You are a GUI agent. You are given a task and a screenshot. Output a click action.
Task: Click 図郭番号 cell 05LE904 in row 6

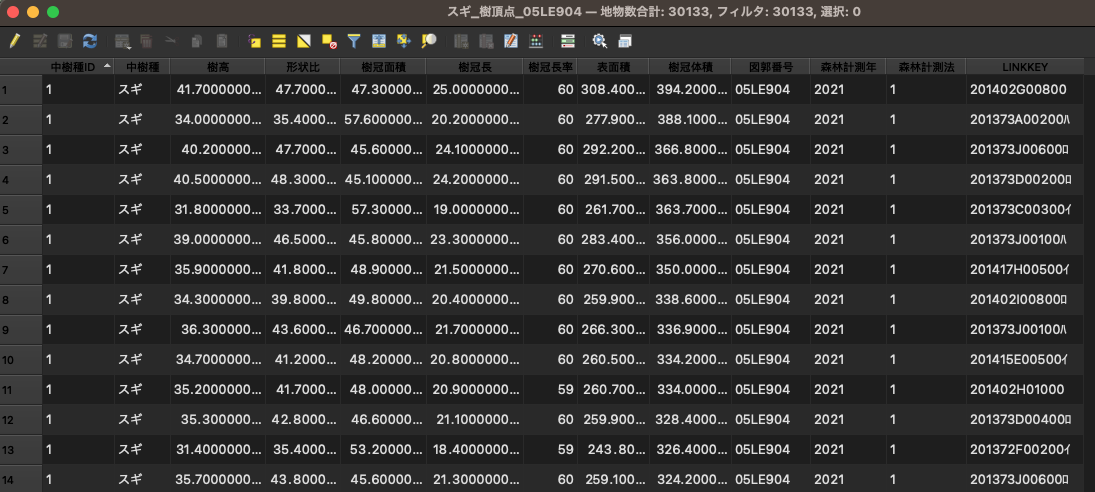[x=770, y=239]
